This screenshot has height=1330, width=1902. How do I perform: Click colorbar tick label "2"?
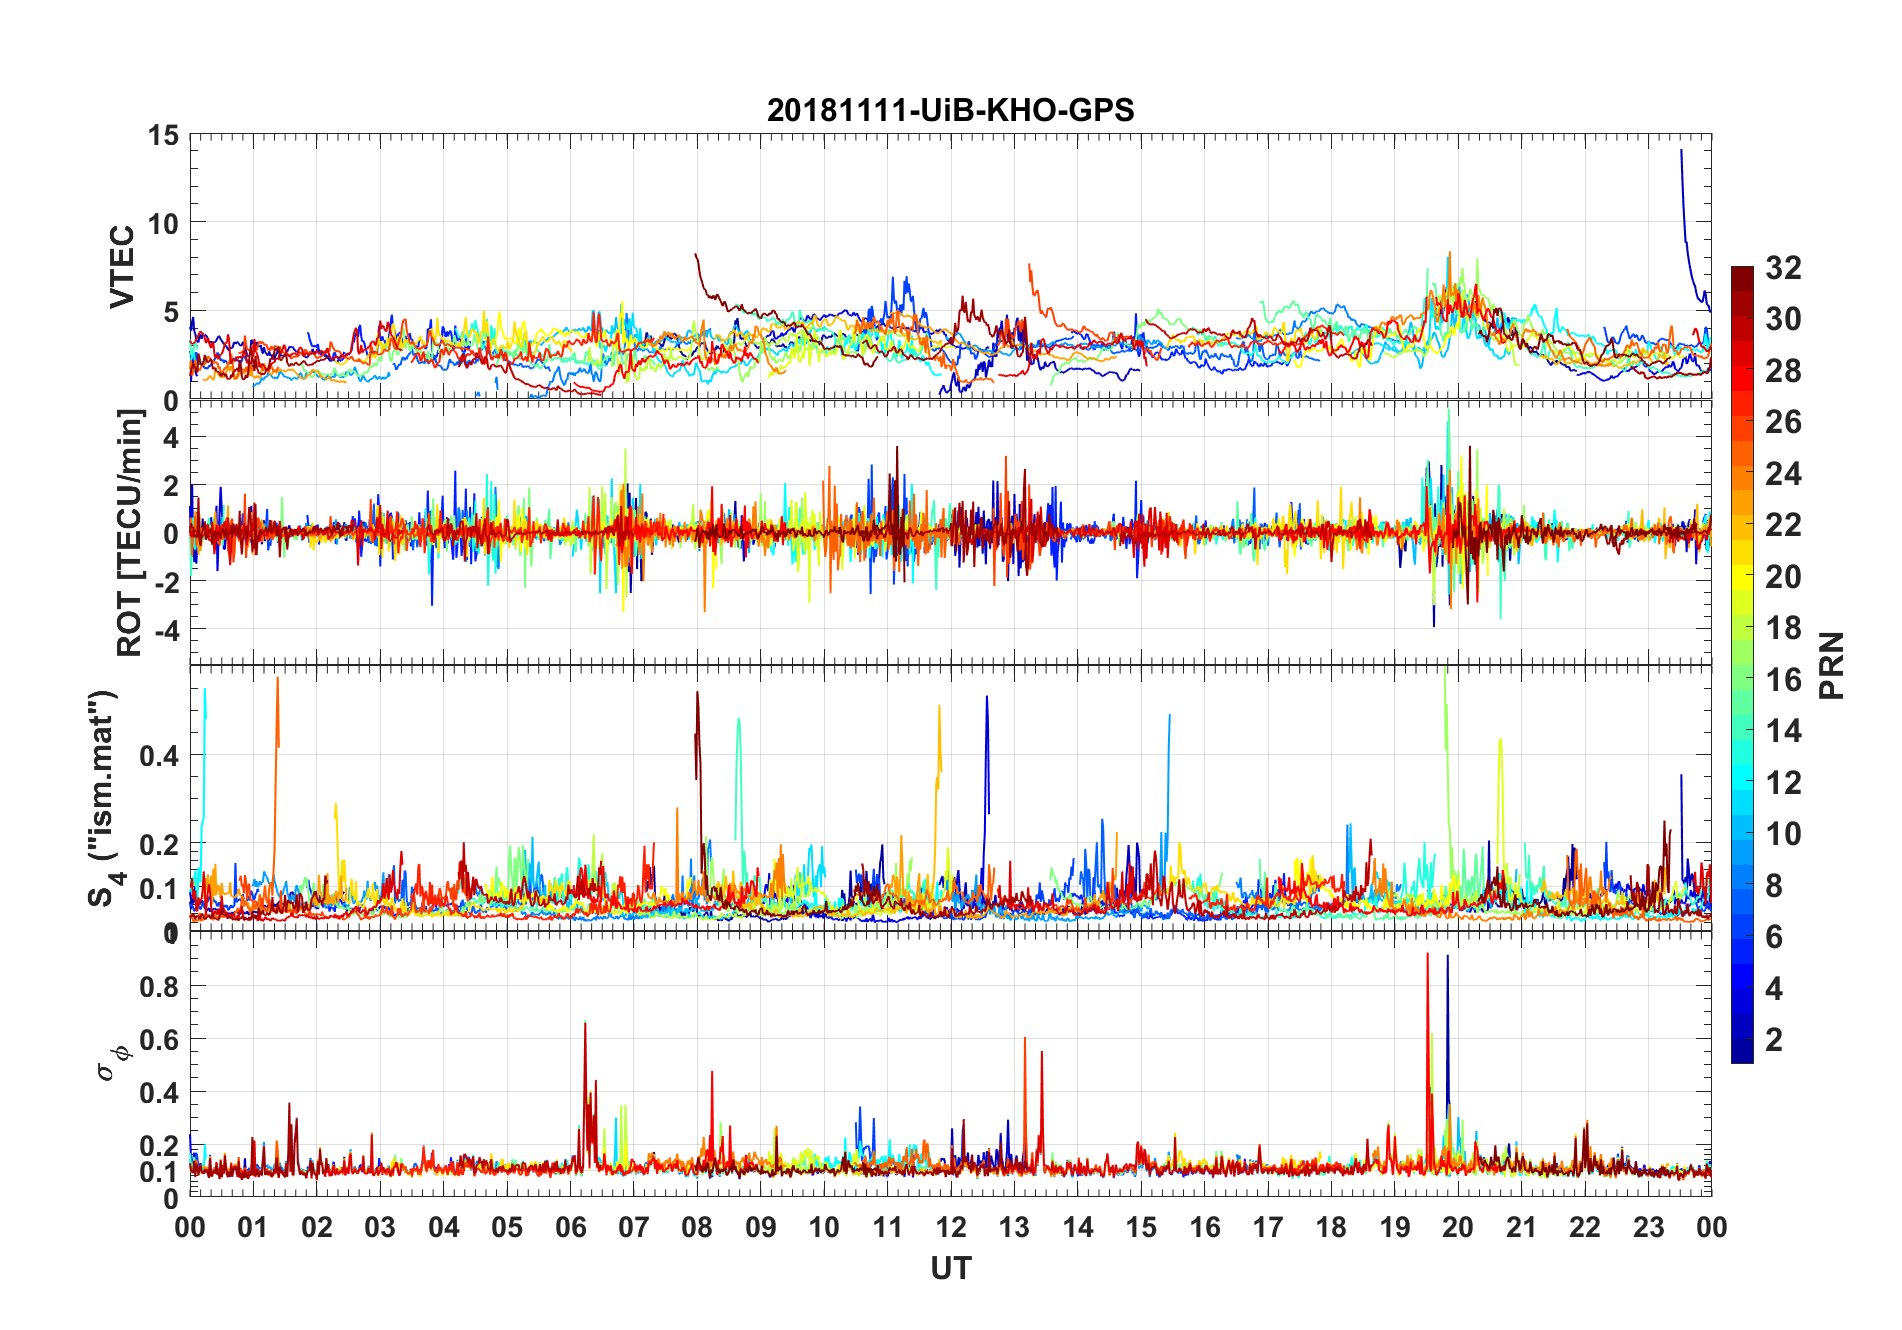pyautogui.click(x=1774, y=1039)
